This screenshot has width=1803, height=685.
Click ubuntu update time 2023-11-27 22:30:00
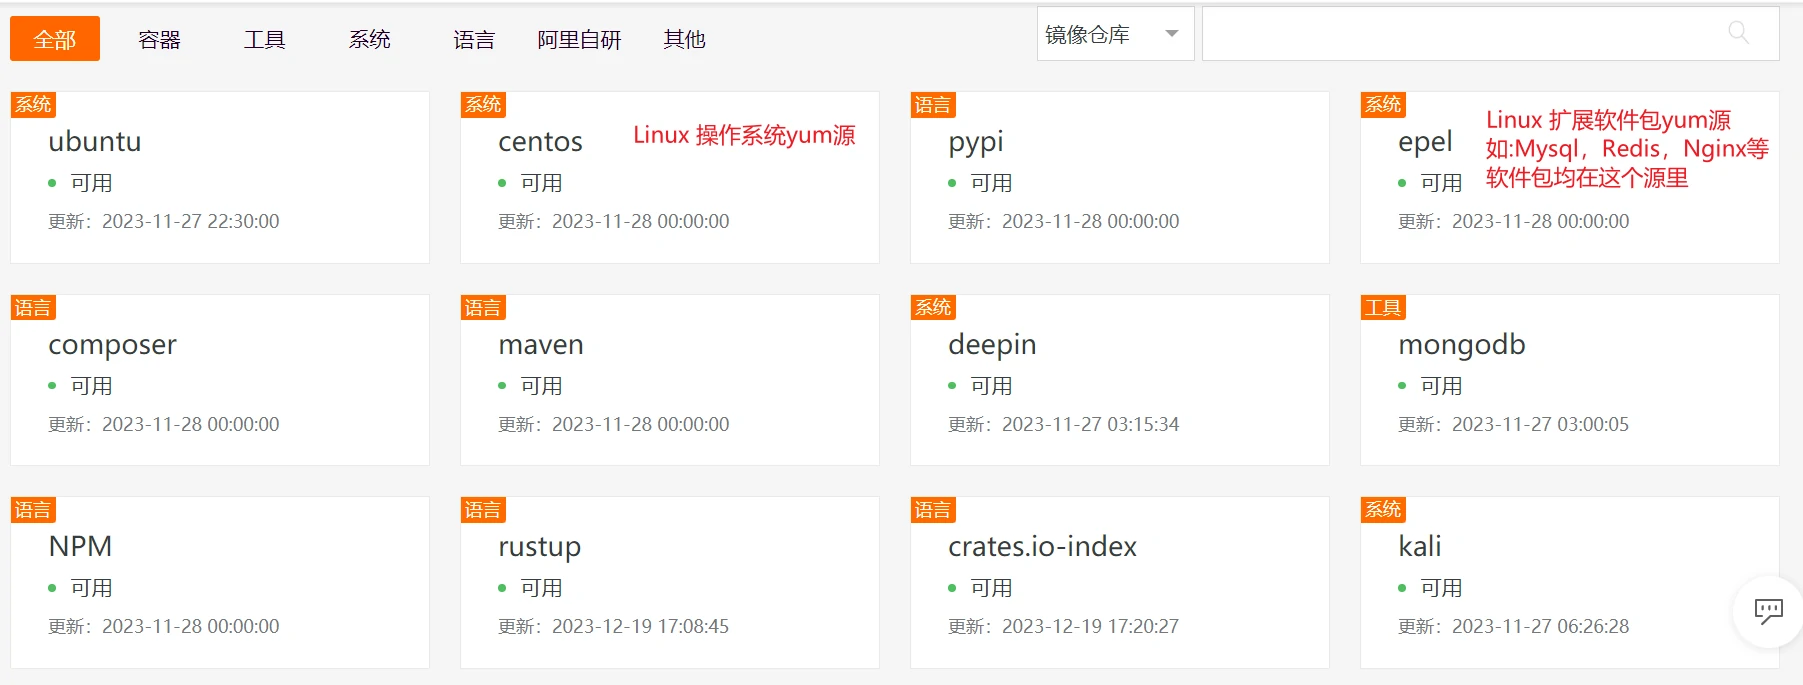(191, 221)
